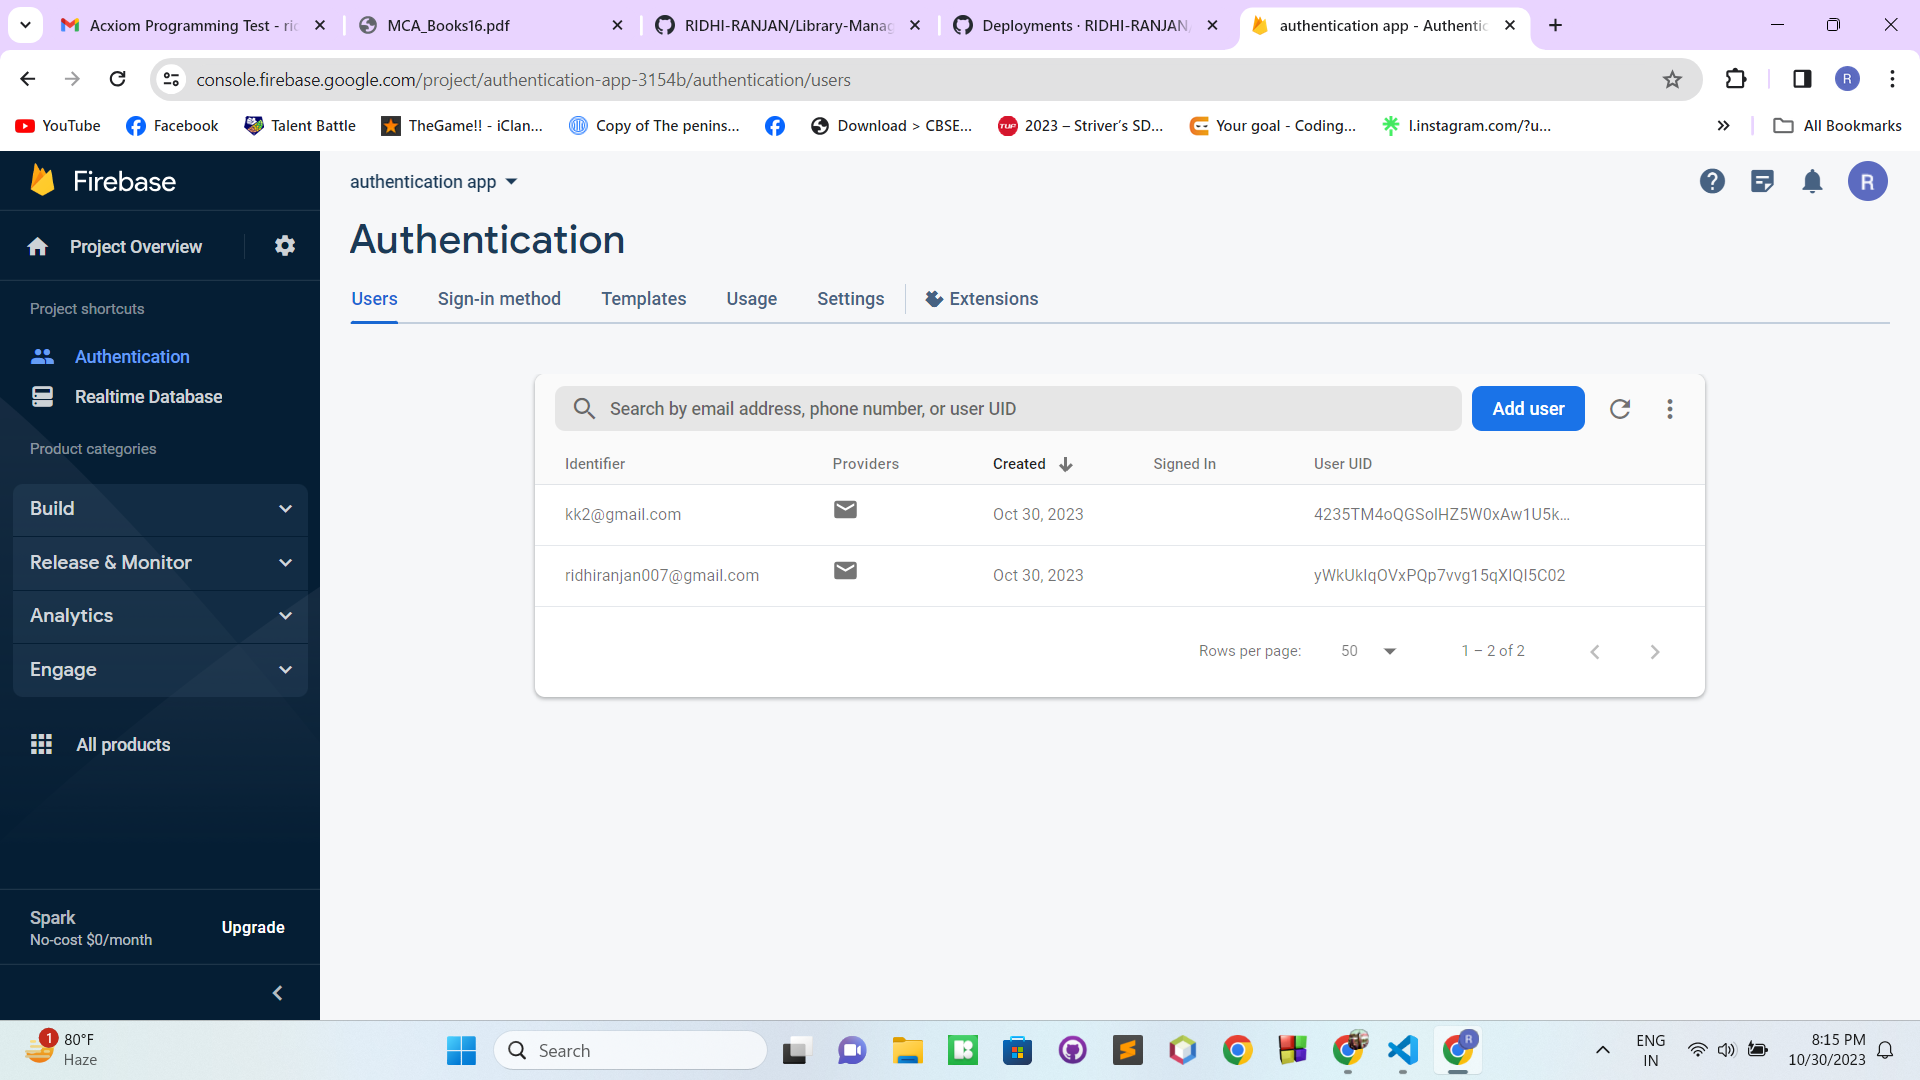Click the All products grid icon

click(42, 744)
